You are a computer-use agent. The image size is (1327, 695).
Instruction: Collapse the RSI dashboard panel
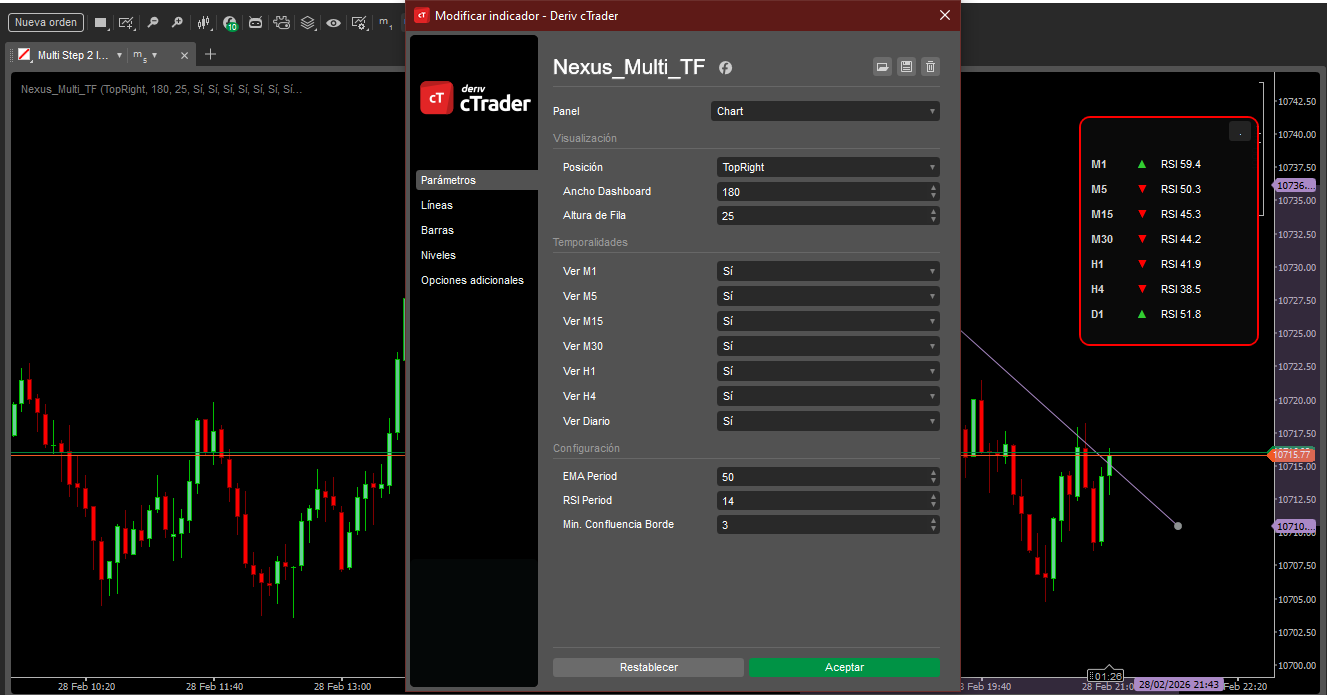[x=1240, y=131]
